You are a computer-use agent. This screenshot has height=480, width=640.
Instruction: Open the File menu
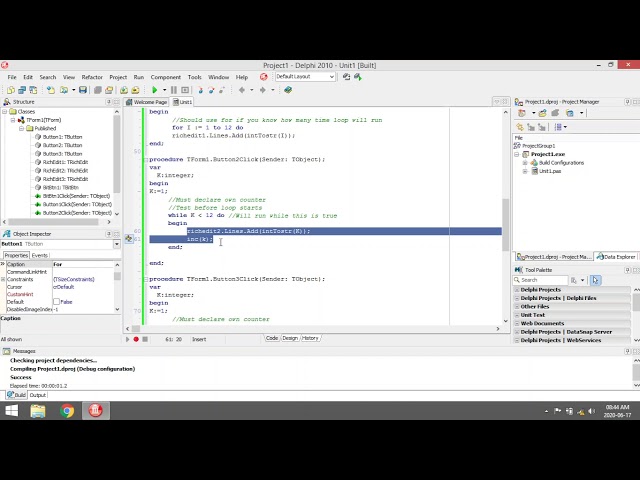[12, 77]
